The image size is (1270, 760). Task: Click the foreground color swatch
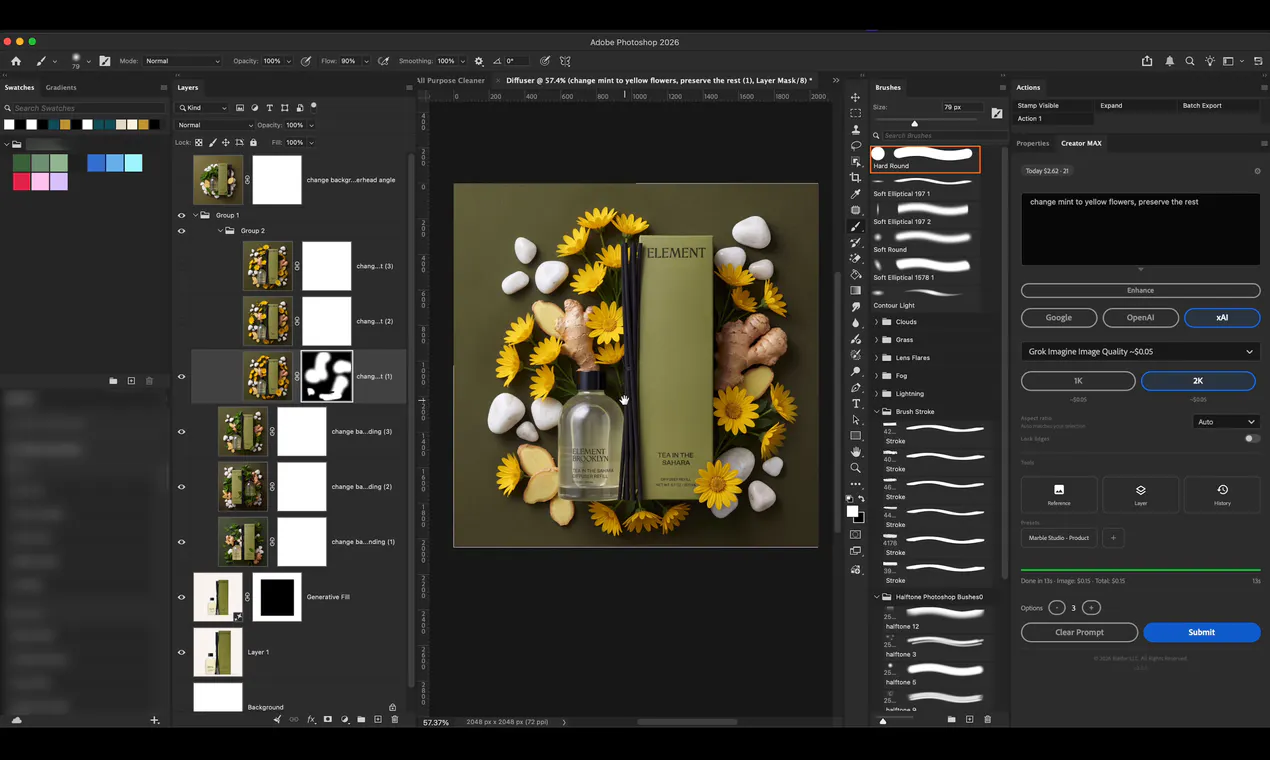(852, 512)
